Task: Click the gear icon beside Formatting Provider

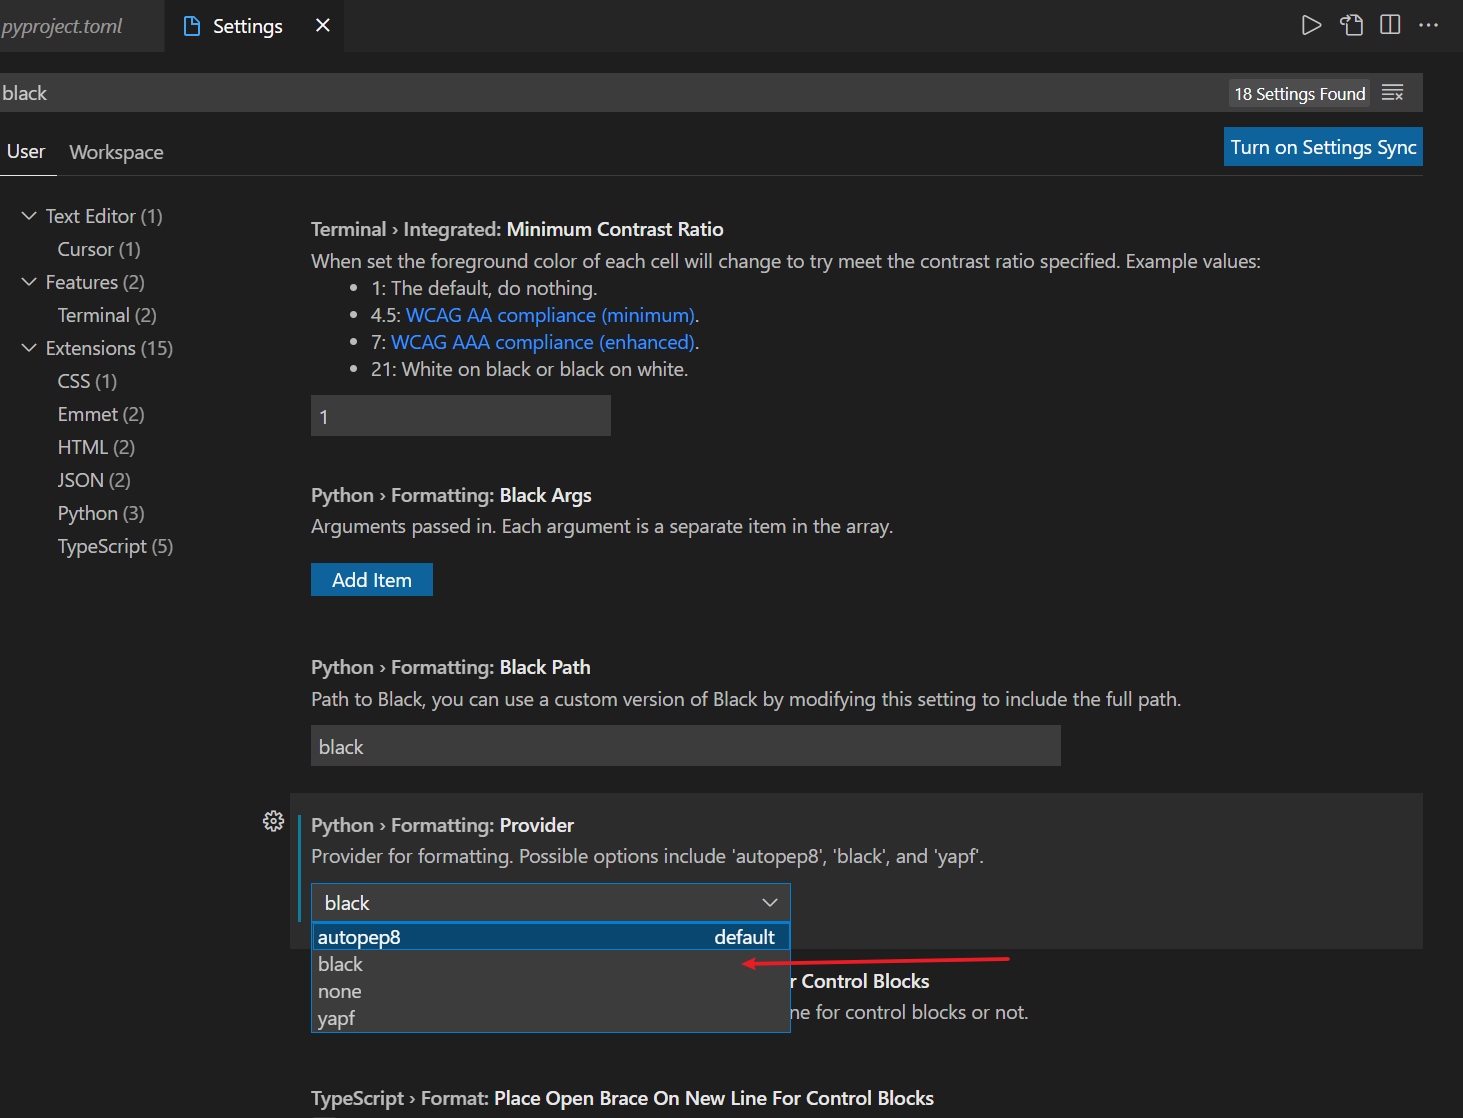Action: (273, 821)
